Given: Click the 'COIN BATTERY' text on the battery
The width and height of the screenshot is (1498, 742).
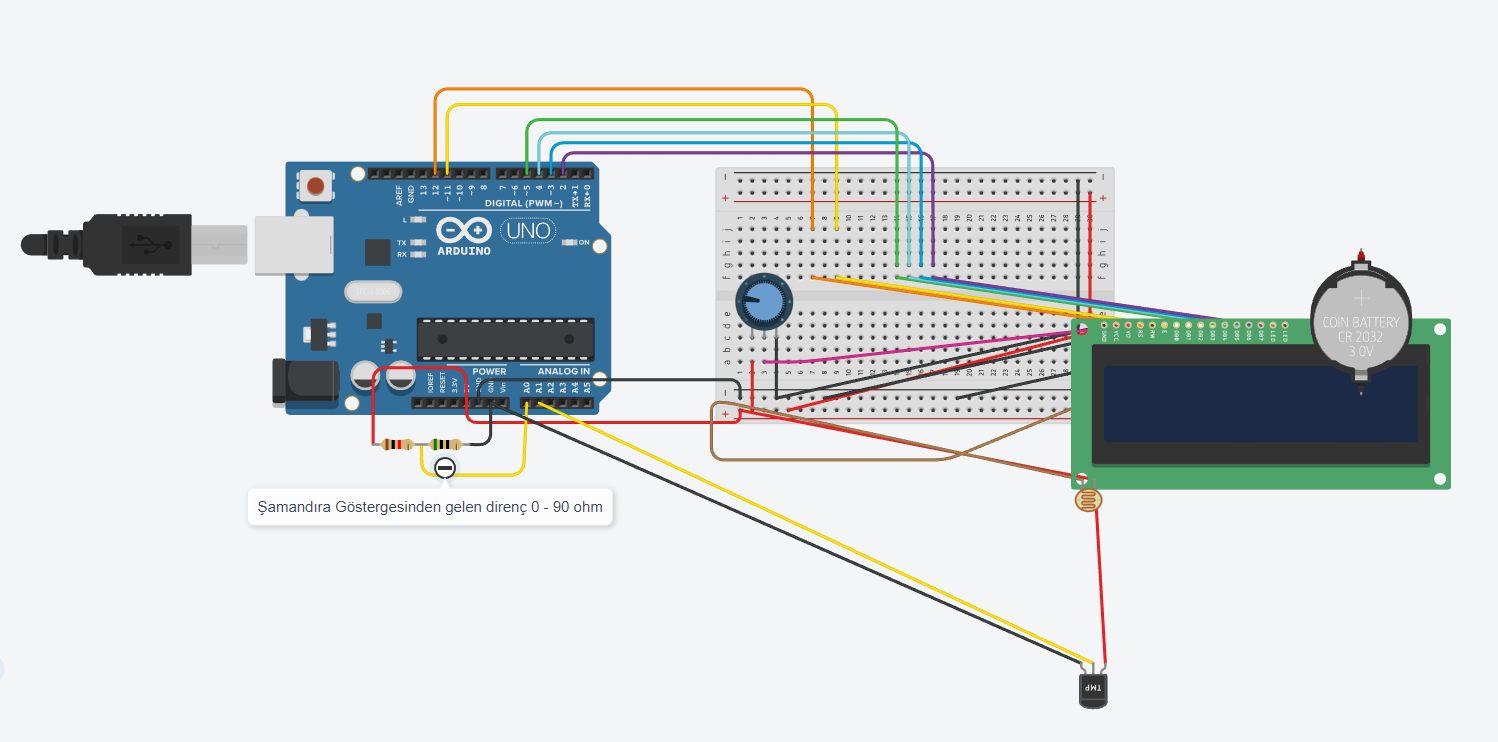Looking at the screenshot, I should coord(1362,322).
